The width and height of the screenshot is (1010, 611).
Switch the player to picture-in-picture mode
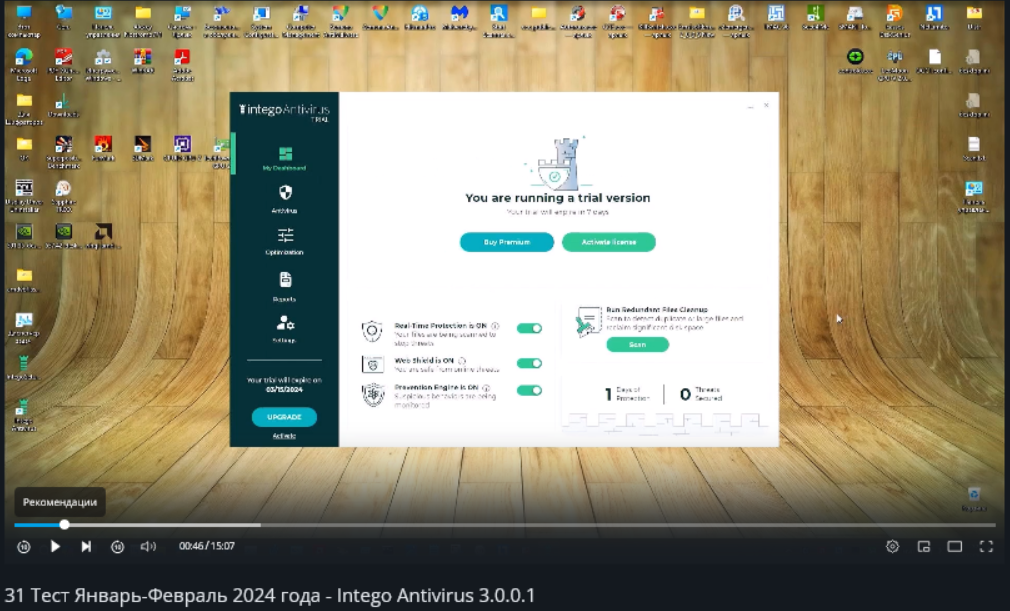coord(924,547)
